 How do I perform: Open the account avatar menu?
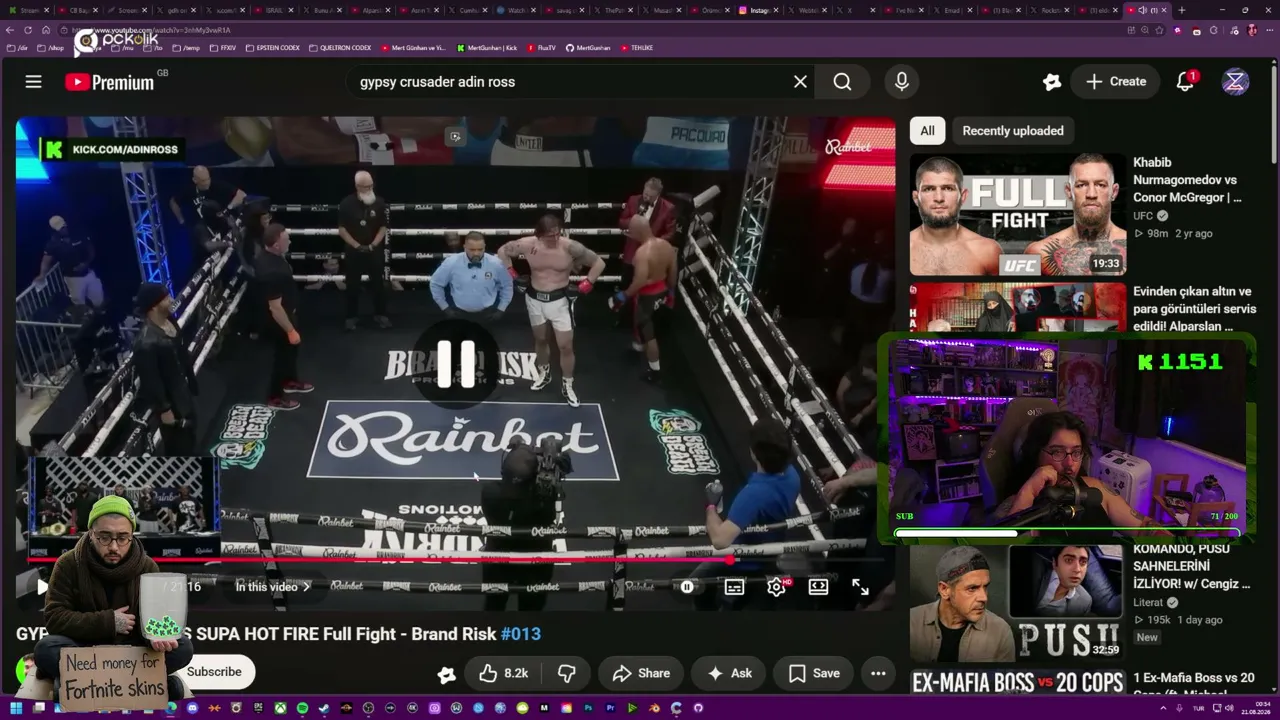click(1235, 82)
